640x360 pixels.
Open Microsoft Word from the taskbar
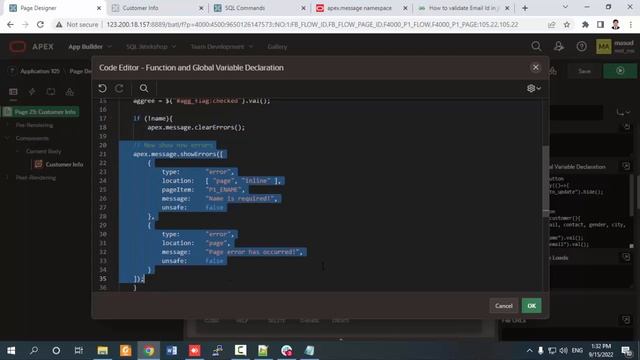(172, 350)
